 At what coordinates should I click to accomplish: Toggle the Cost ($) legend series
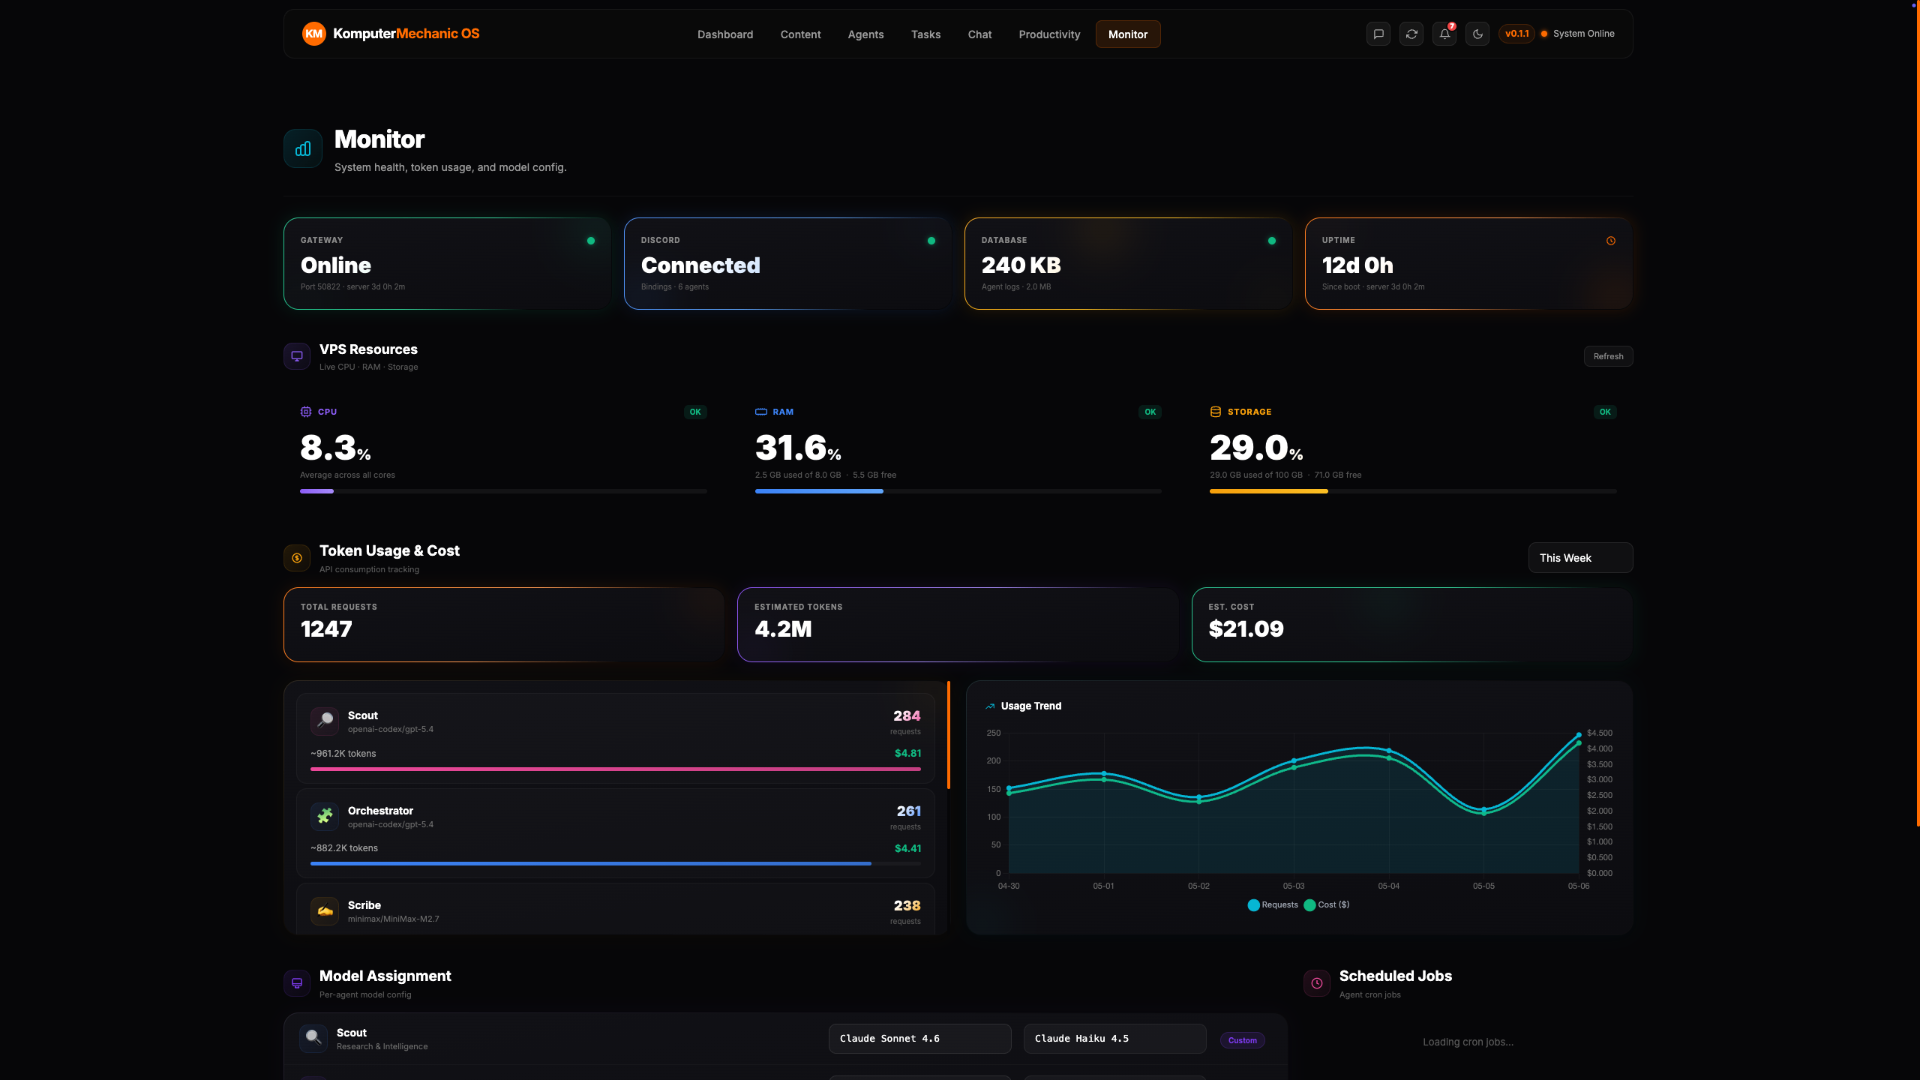(x=1327, y=905)
